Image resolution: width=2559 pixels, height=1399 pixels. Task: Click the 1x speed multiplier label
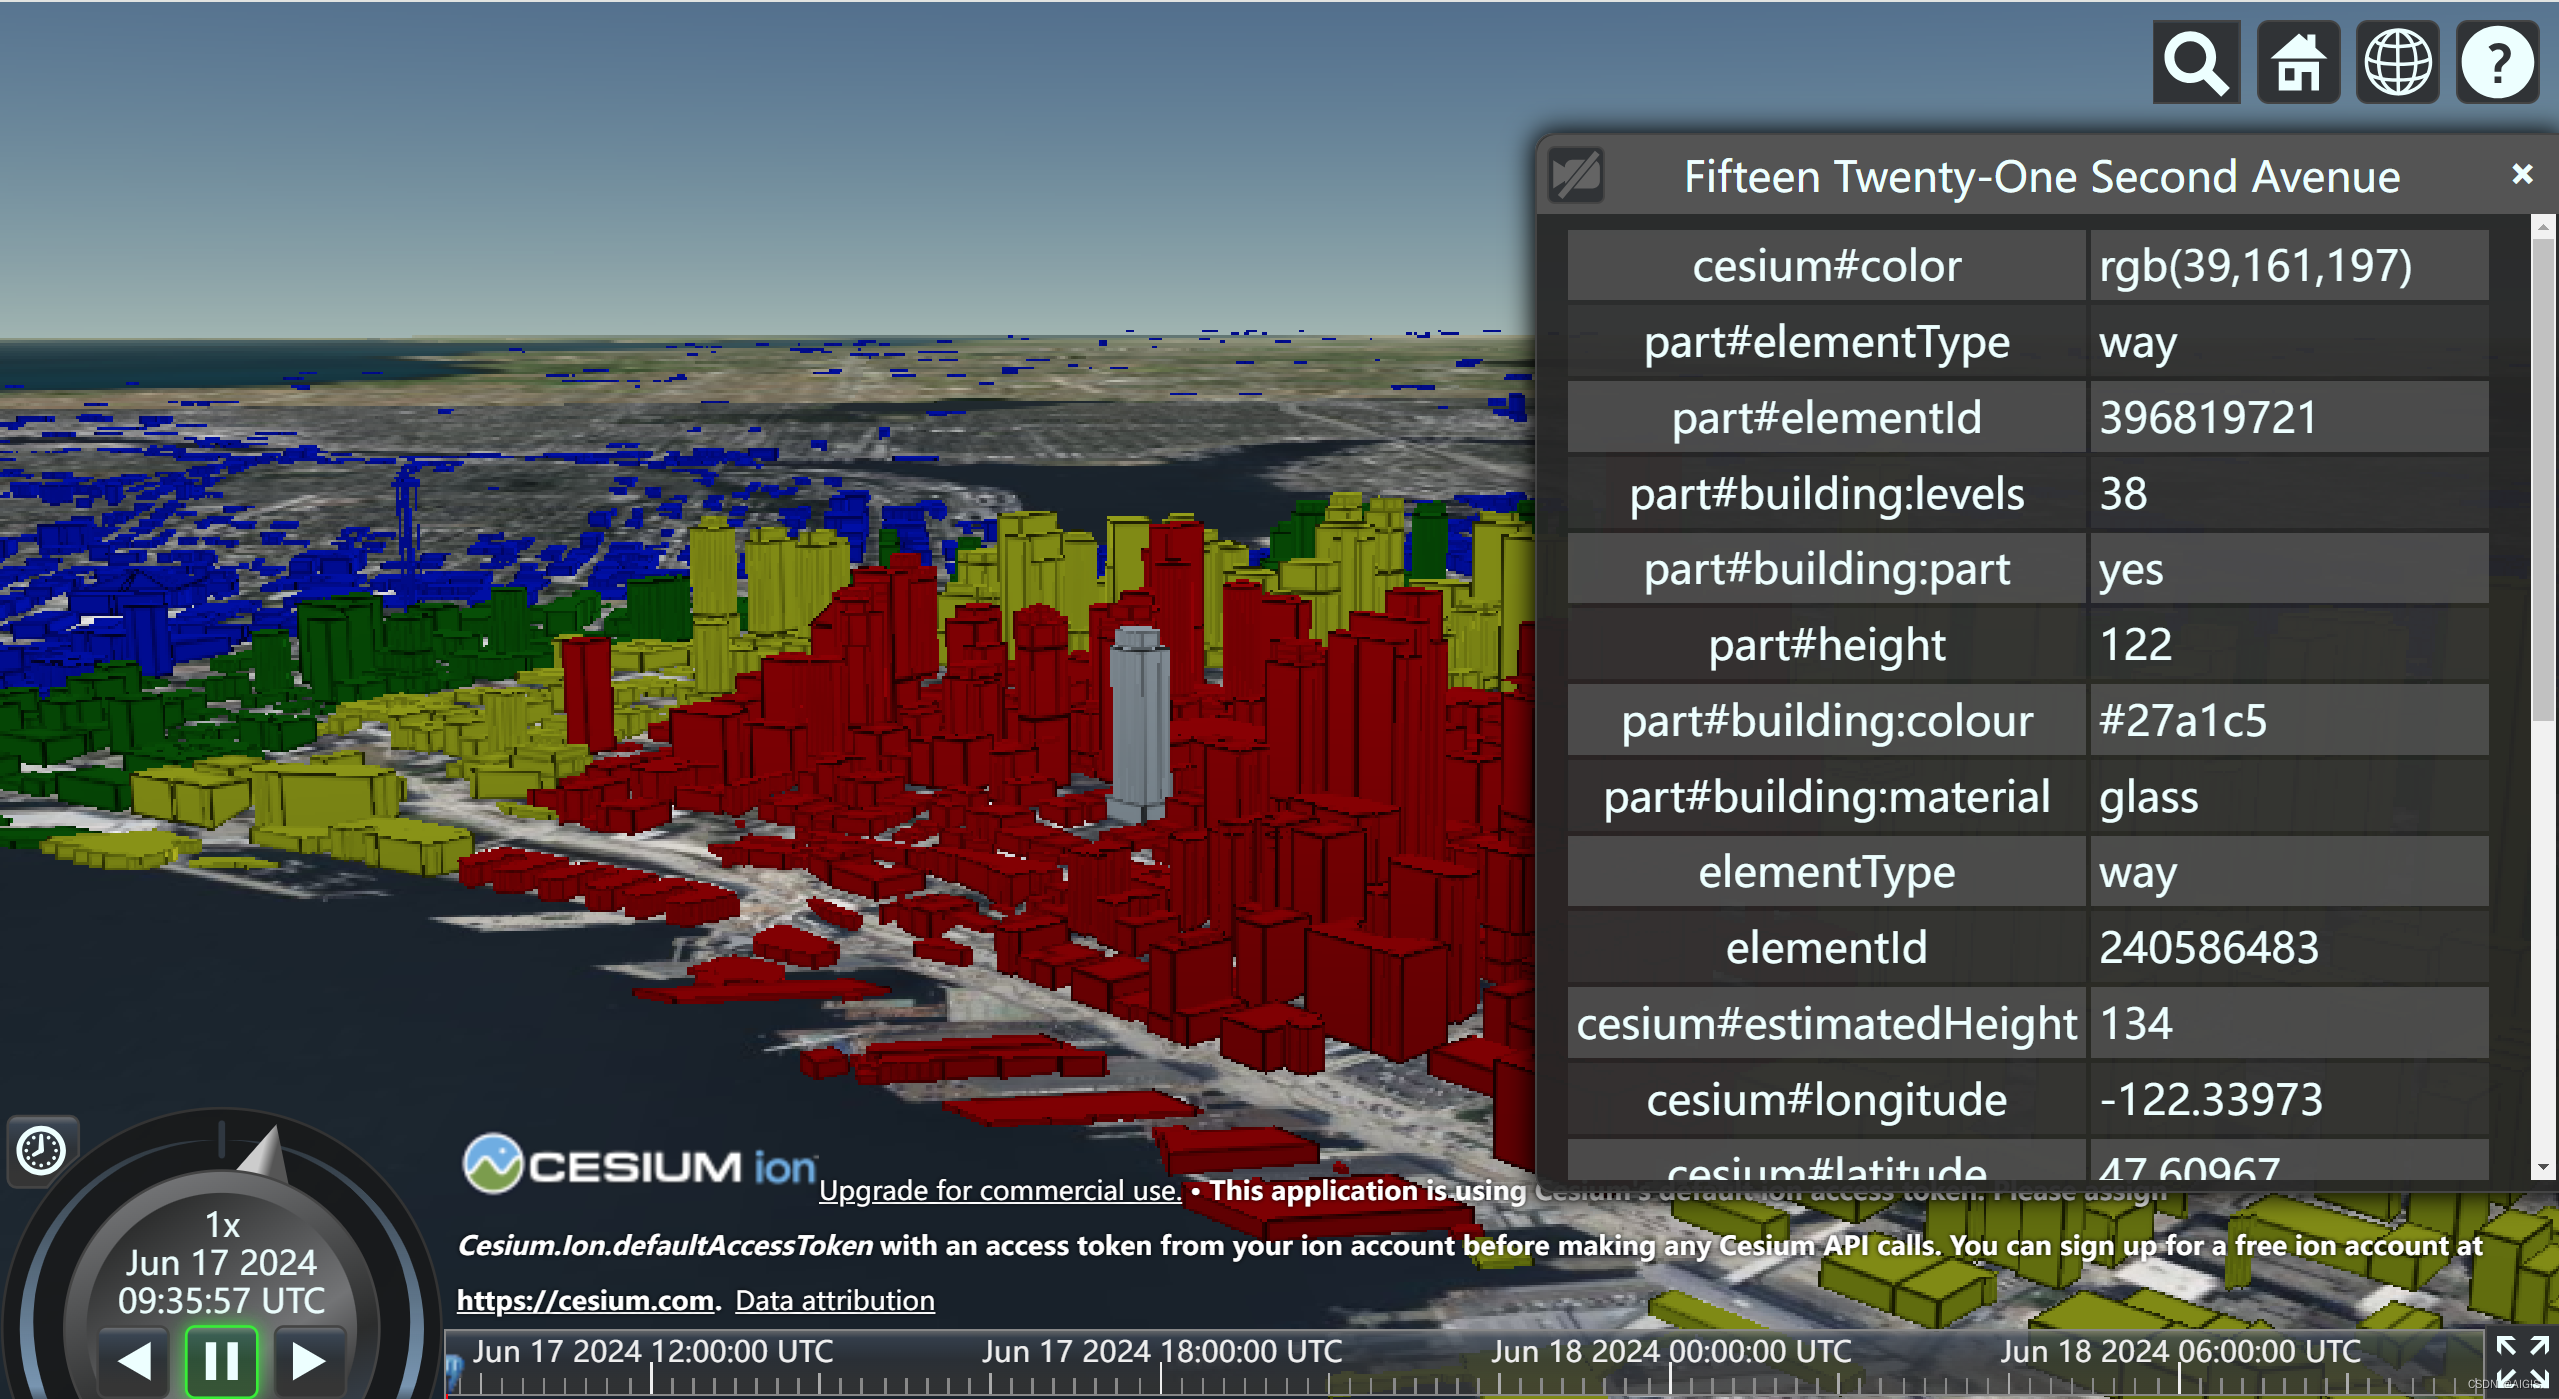[x=222, y=1225]
